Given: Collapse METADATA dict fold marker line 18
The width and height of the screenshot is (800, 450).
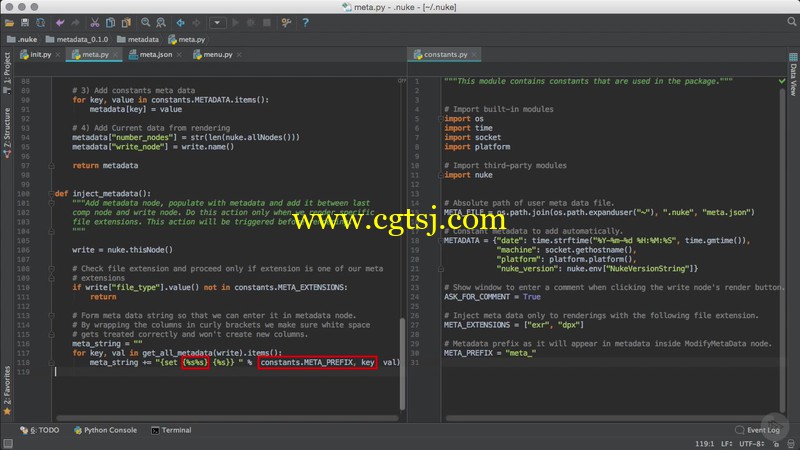Looking at the screenshot, I should (x=441, y=240).
